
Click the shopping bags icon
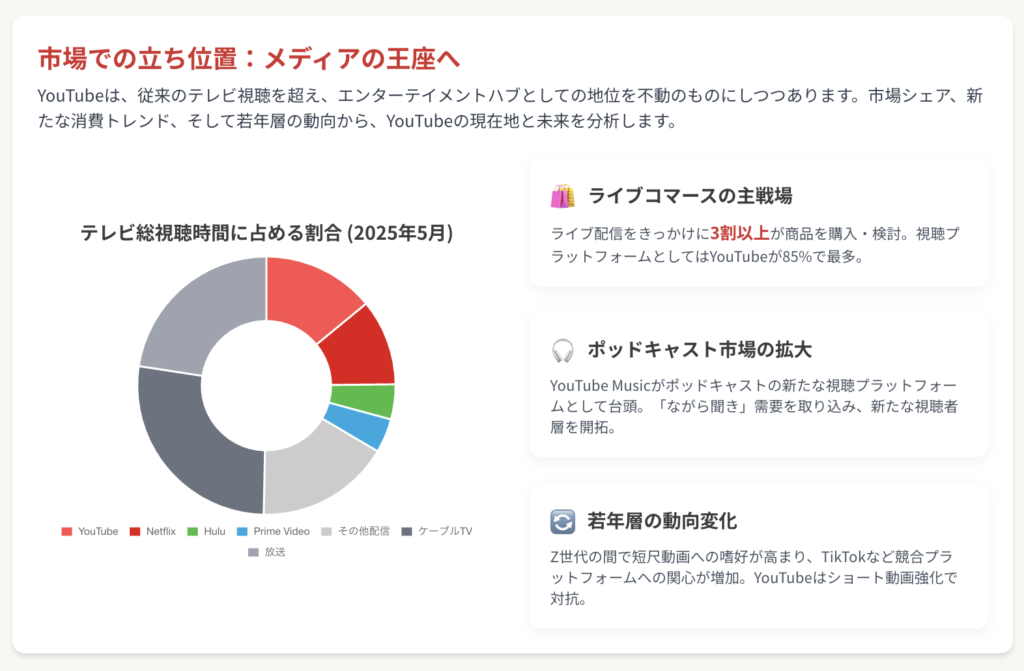point(563,195)
